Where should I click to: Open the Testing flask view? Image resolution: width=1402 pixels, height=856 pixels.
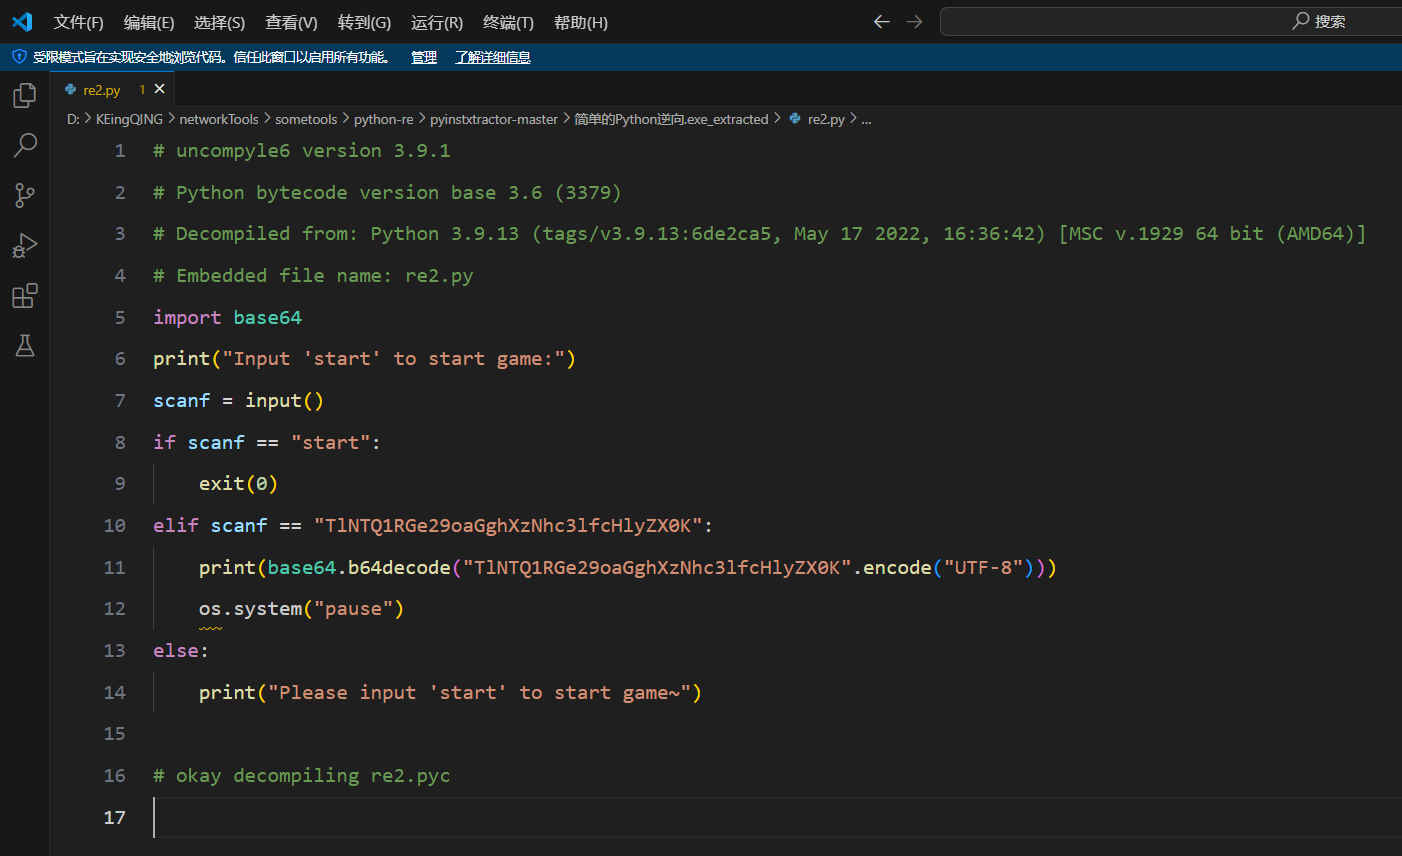[x=24, y=346]
